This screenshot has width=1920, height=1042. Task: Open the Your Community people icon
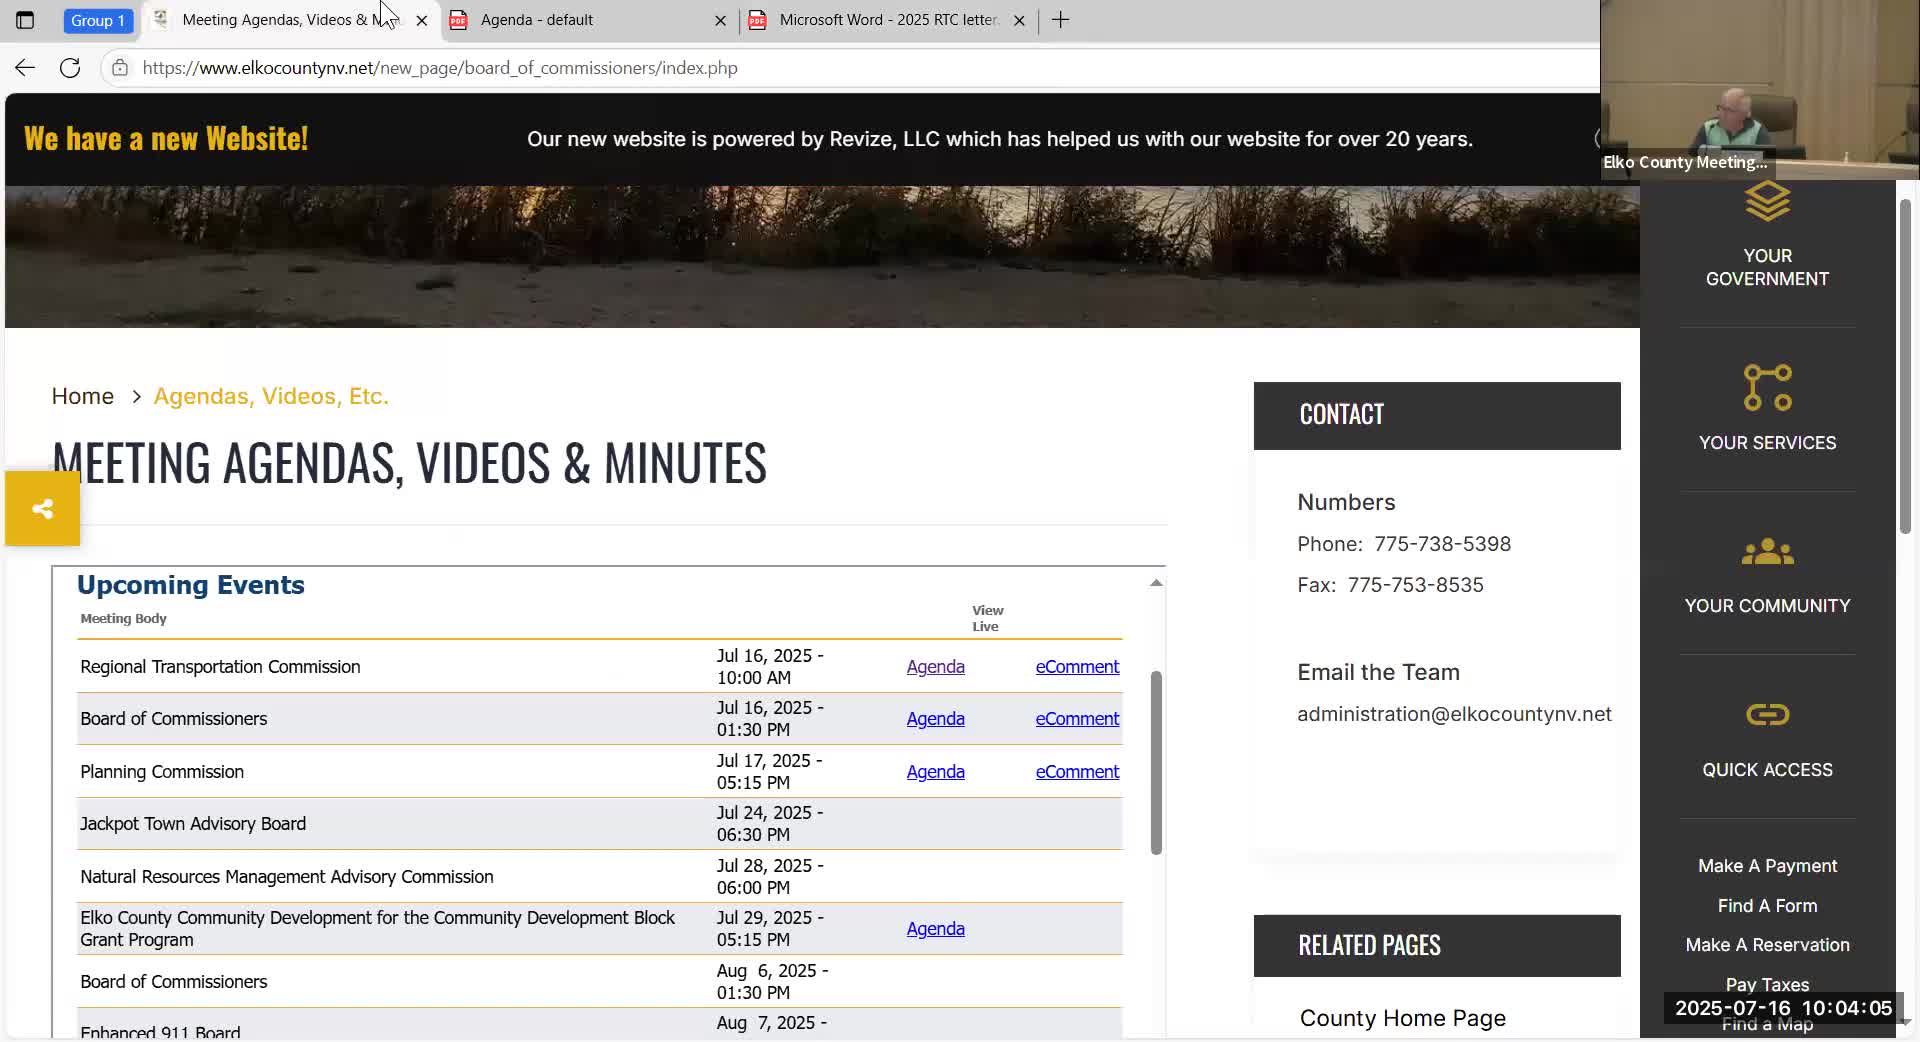(x=1767, y=552)
